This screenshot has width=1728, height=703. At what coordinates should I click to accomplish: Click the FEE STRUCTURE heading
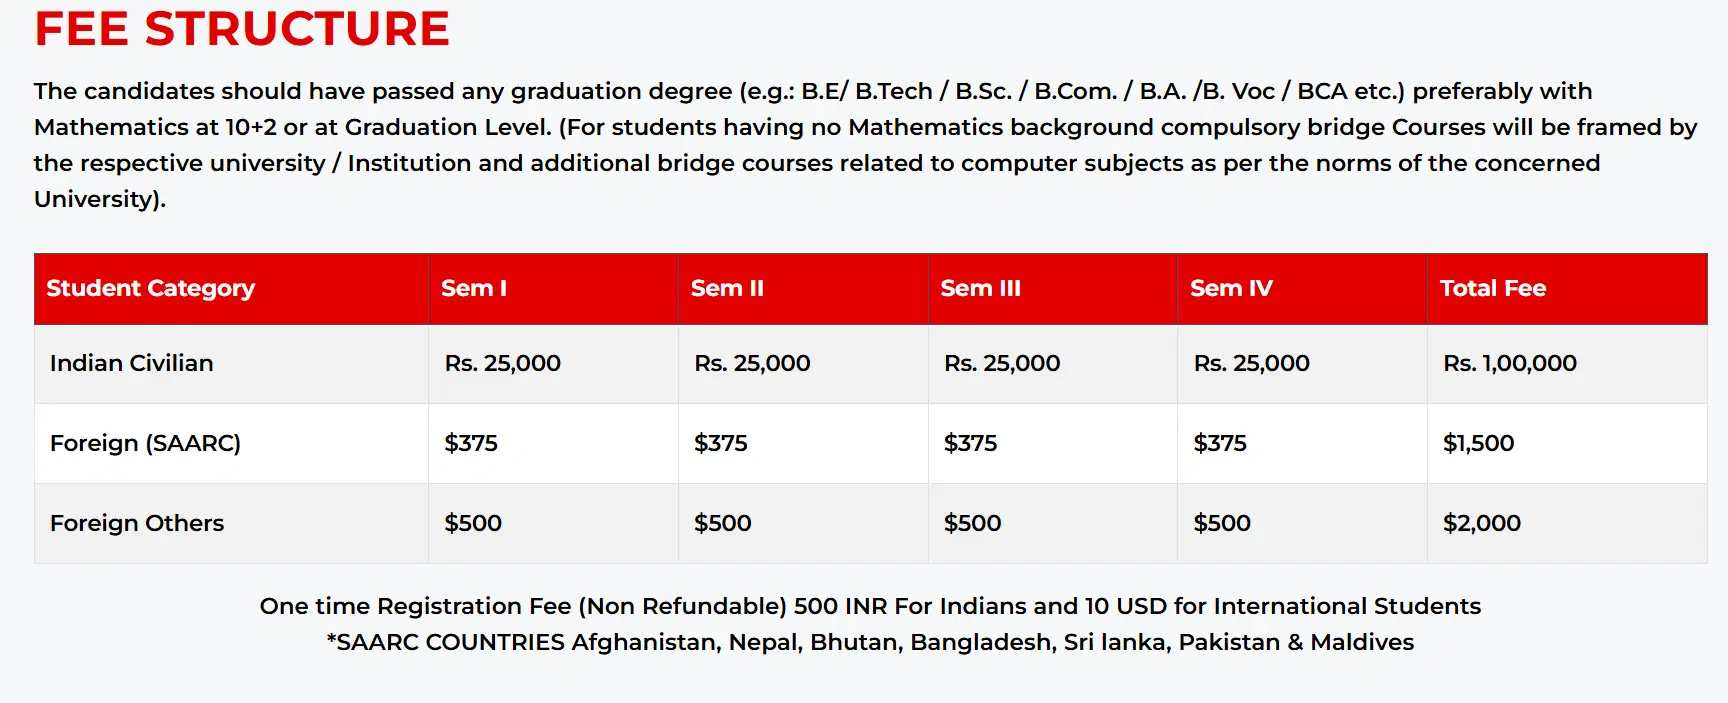242,28
